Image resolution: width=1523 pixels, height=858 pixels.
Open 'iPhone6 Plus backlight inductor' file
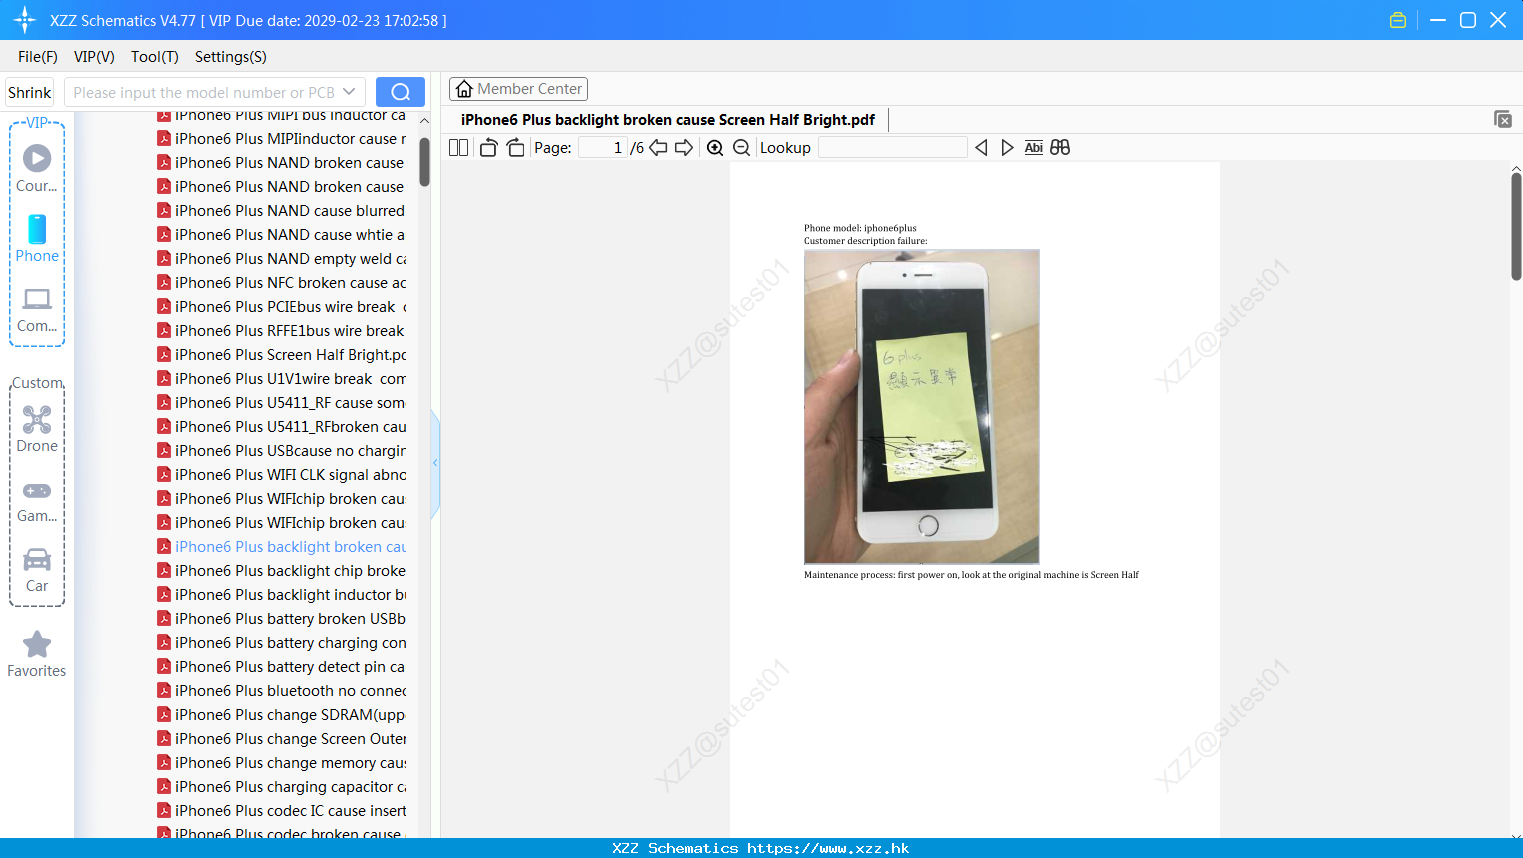pyautogui.click(x=281, y=595)
